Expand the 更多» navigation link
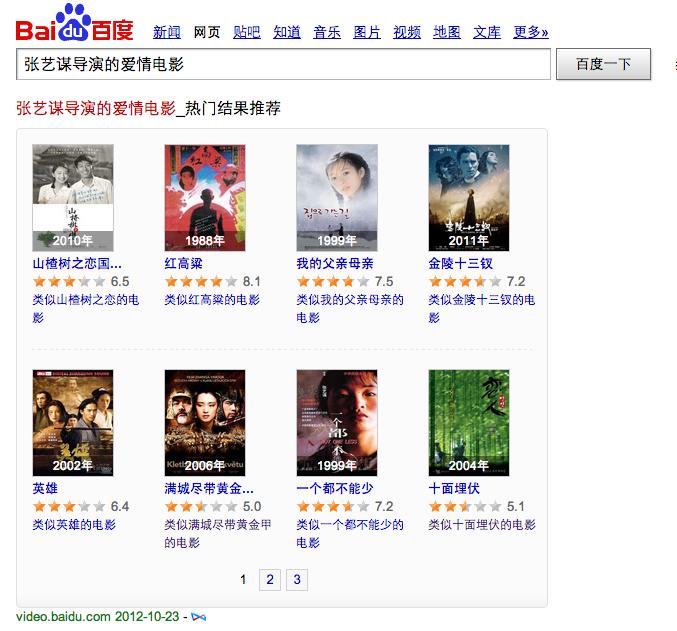 [531, 32]
